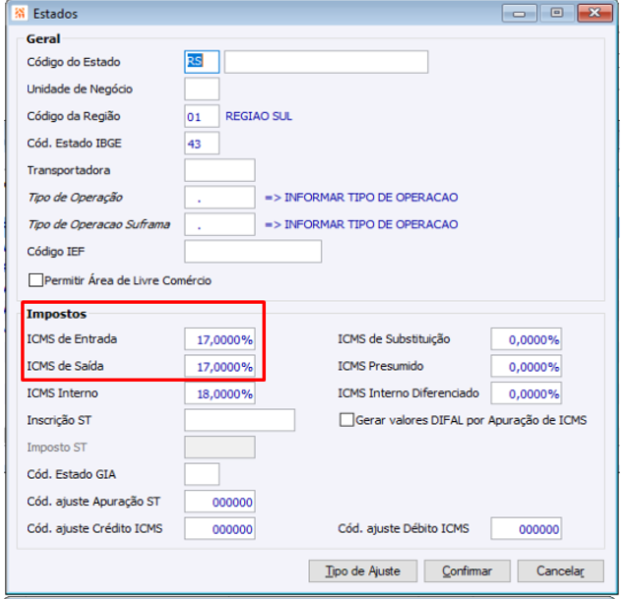Close the Estados window
This screenshot has width=621, height=599.
(594, 13)
